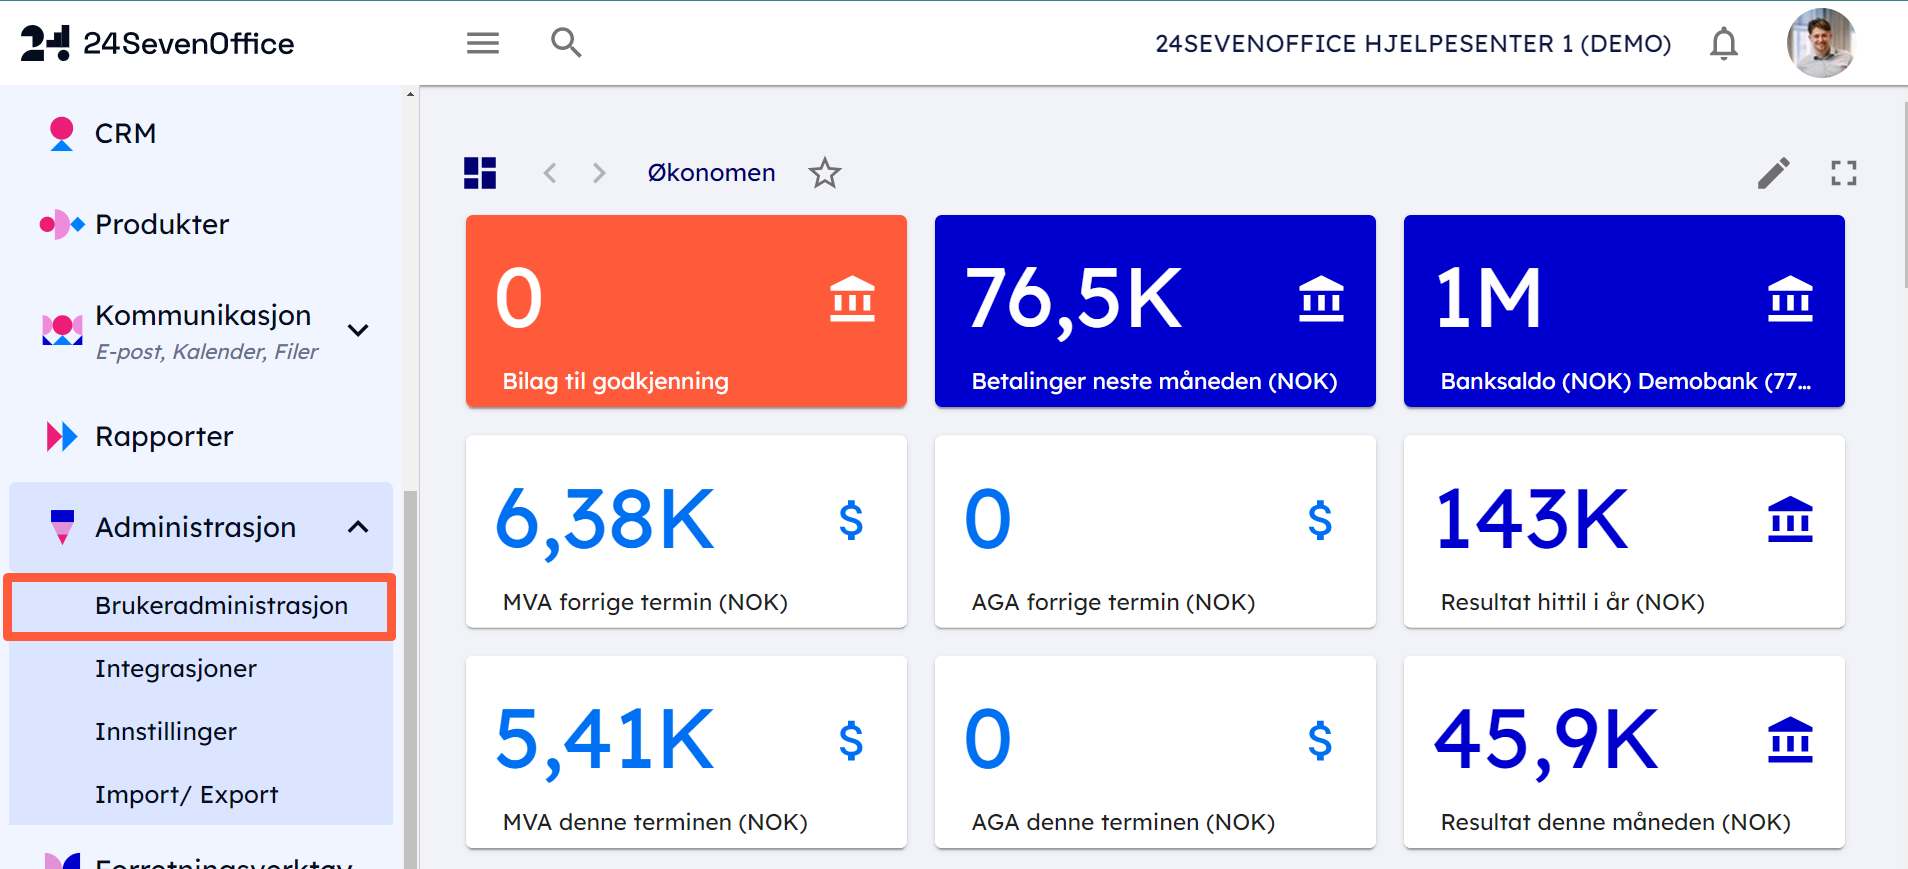Click the Økonomen dashboard title
Screen dimensions: 1908x869
coord(711,173)
